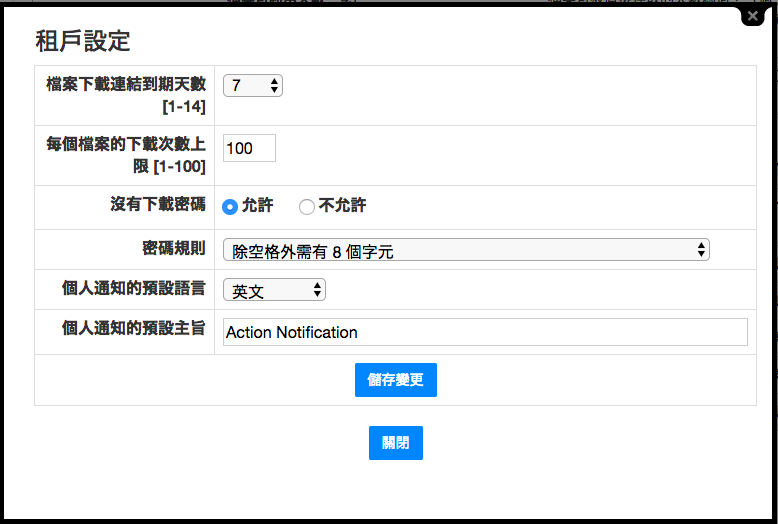Viewport: 778px width, 524px height.
Task: Click the 關閉 button
Action: (395, 443)
